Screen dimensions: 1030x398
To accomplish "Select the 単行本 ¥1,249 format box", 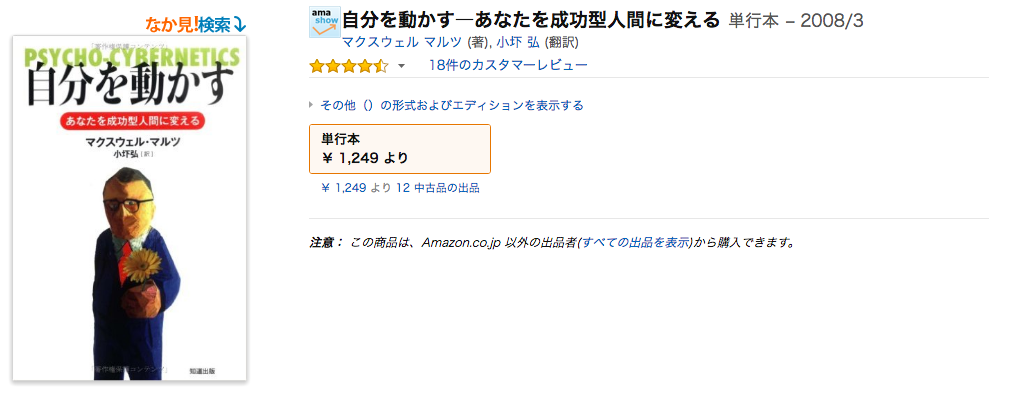I will (x=399, y=149).
